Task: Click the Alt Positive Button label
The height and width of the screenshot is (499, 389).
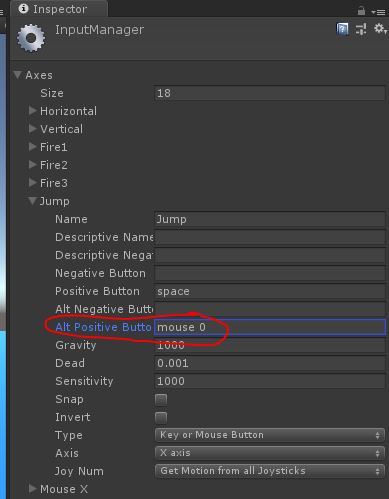Action: (x=103, y=327)
